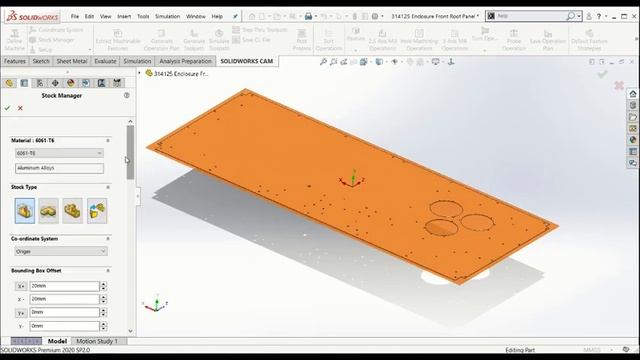Viewport: 640px width, 360px height.
Task: Open the Insert menu
Action: pyautogui.click(x=124, y=16)
